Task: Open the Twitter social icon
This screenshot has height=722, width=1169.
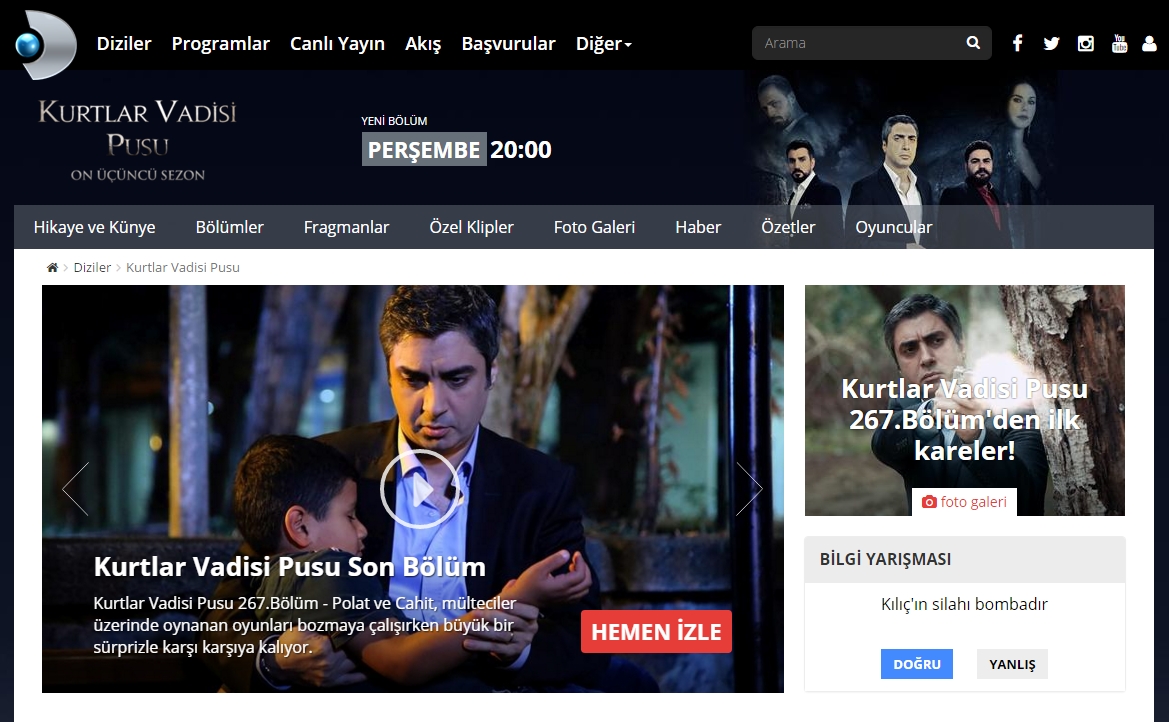Action: point(1051,43)
